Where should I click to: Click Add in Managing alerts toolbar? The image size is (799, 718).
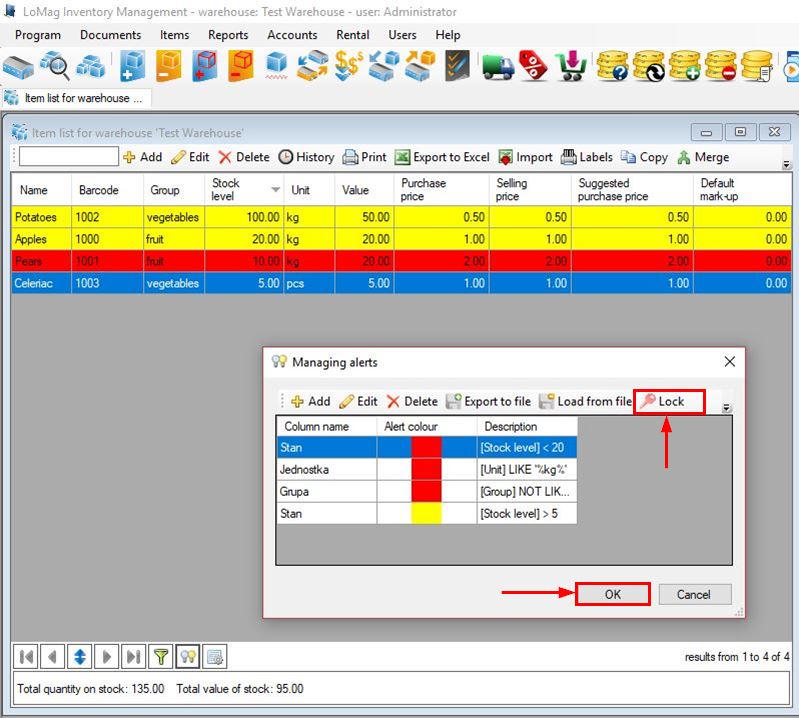pyautogui.click(x=310, y=402)
